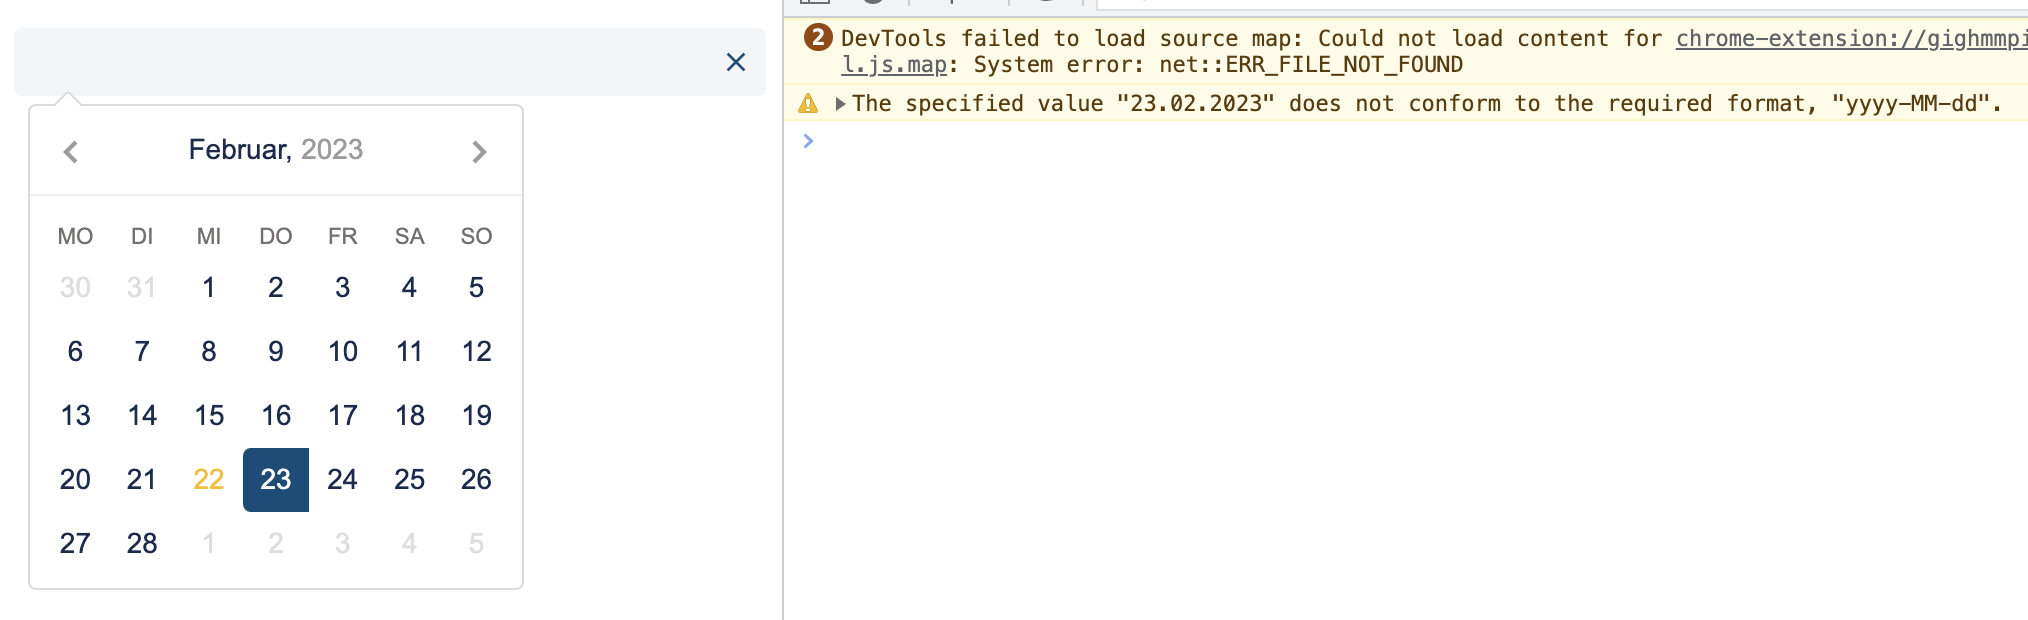This screenshot has height=620, width=2028.
Task: Select greyed-out March 5 in last row
Action: (x=477, y=544)
